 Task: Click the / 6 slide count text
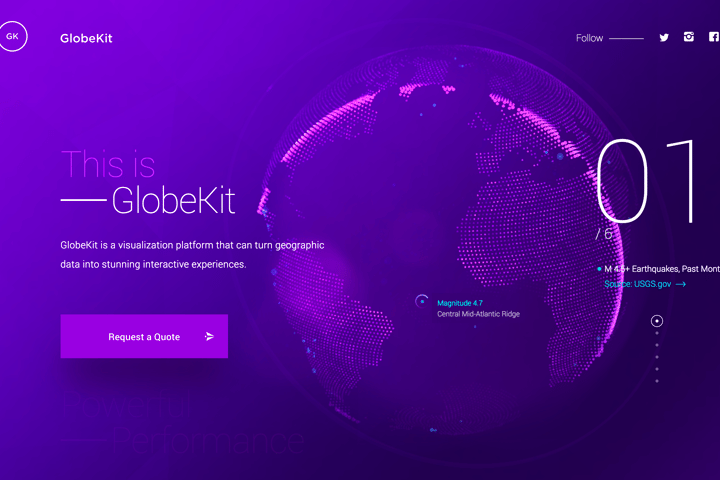pos(604,234)
